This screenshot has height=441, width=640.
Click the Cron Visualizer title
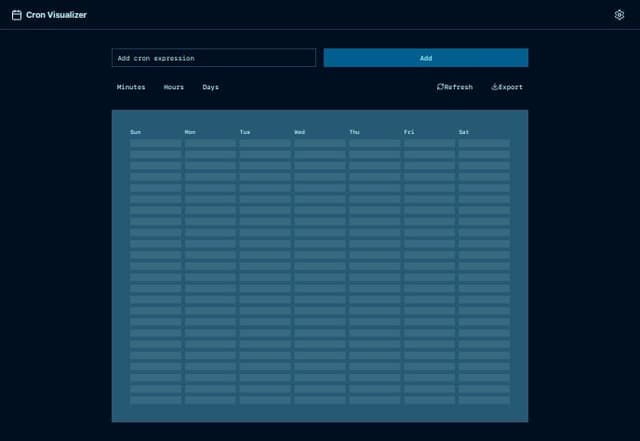(56, 15)
